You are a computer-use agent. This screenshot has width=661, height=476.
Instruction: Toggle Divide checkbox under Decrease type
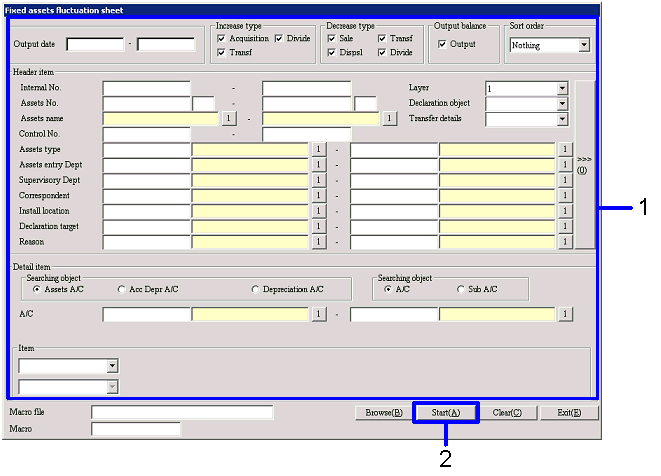pos(382,53)
